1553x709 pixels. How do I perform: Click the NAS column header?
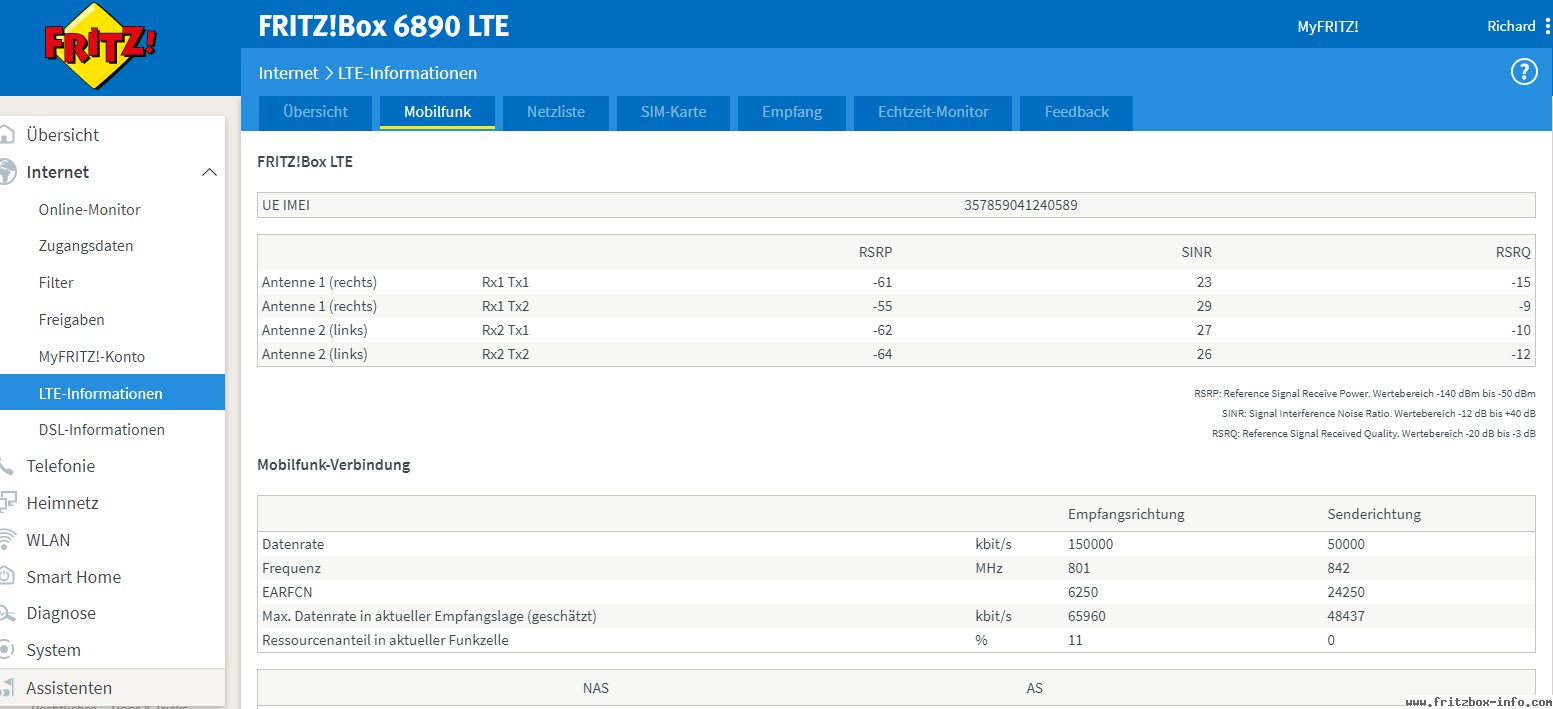(596, 688)
